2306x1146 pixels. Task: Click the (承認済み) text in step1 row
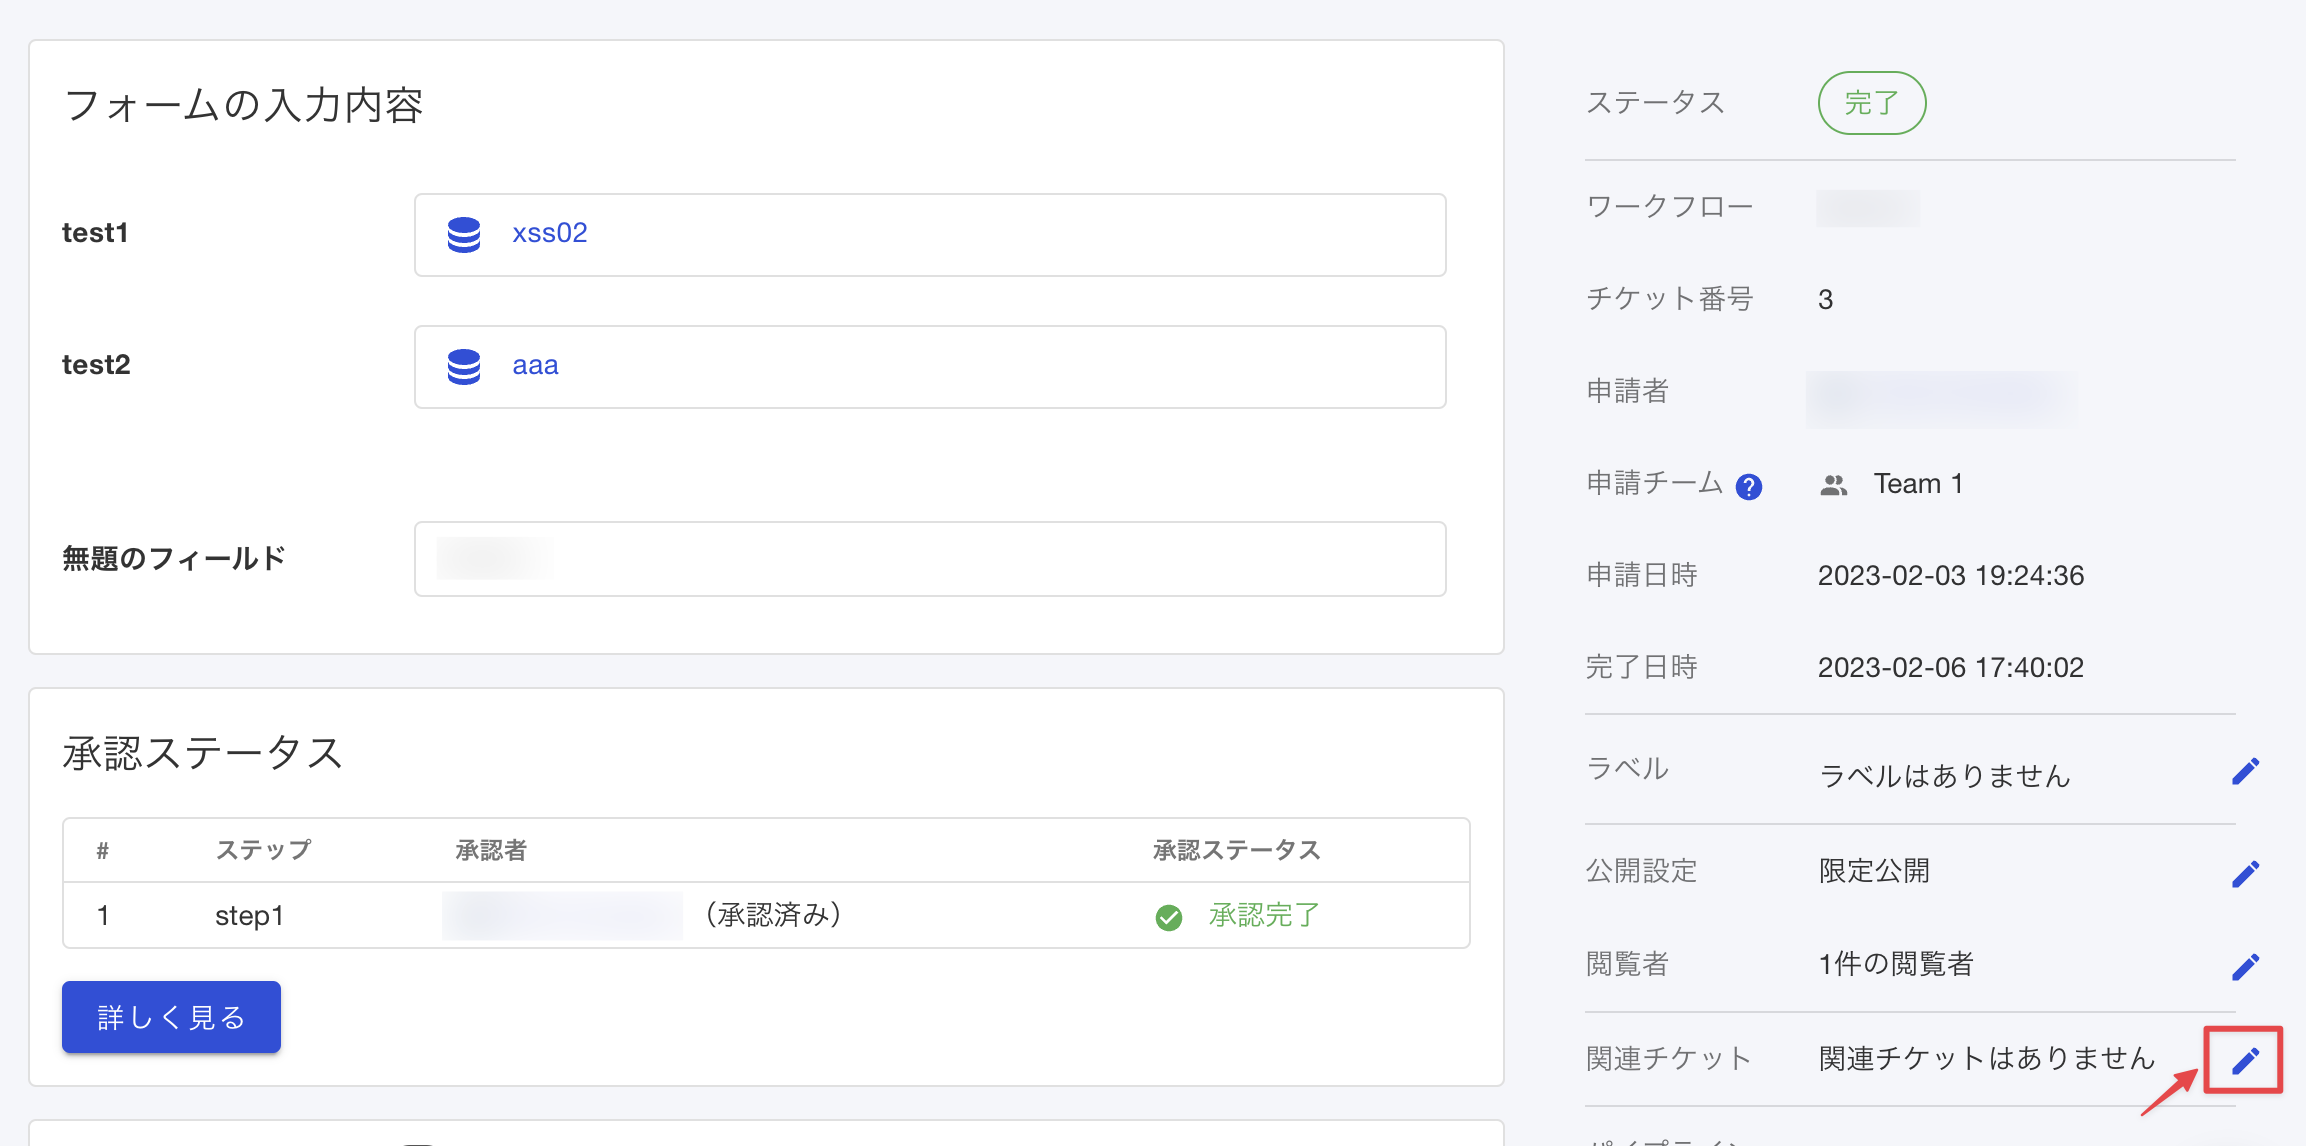coord(773,915)
